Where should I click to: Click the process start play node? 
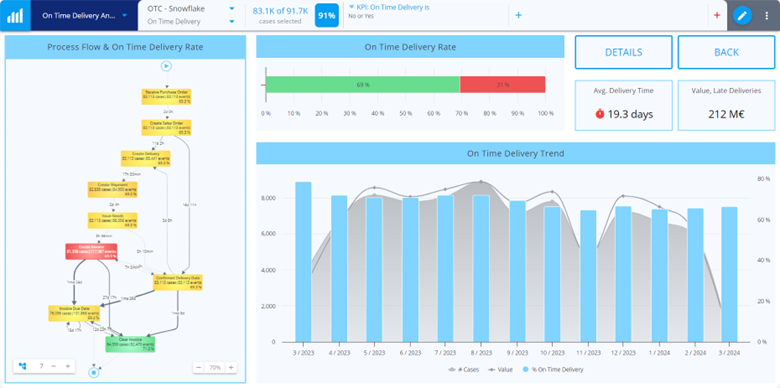166,66
